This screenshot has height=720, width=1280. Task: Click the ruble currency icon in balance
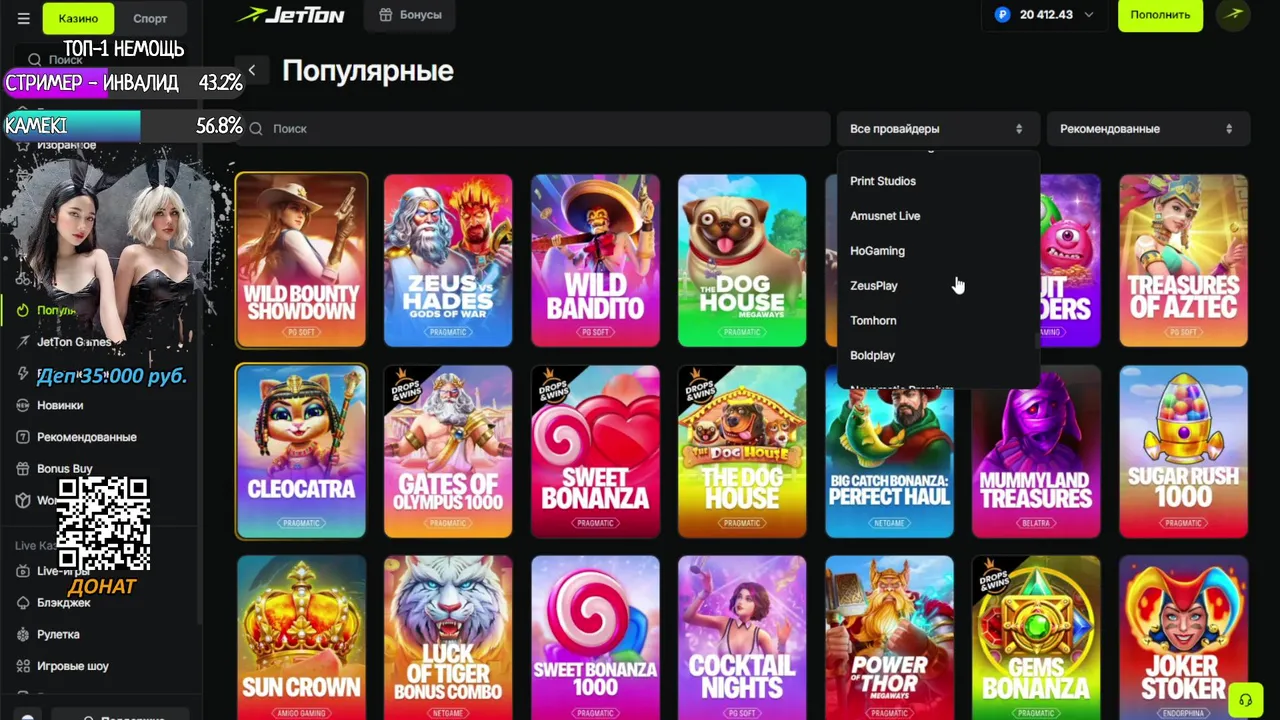(x=1003, y=15)
